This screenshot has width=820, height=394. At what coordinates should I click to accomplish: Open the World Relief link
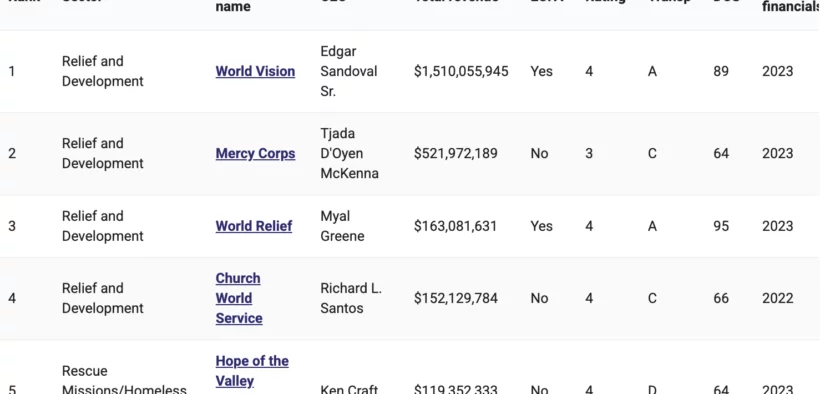pos(254,226)
